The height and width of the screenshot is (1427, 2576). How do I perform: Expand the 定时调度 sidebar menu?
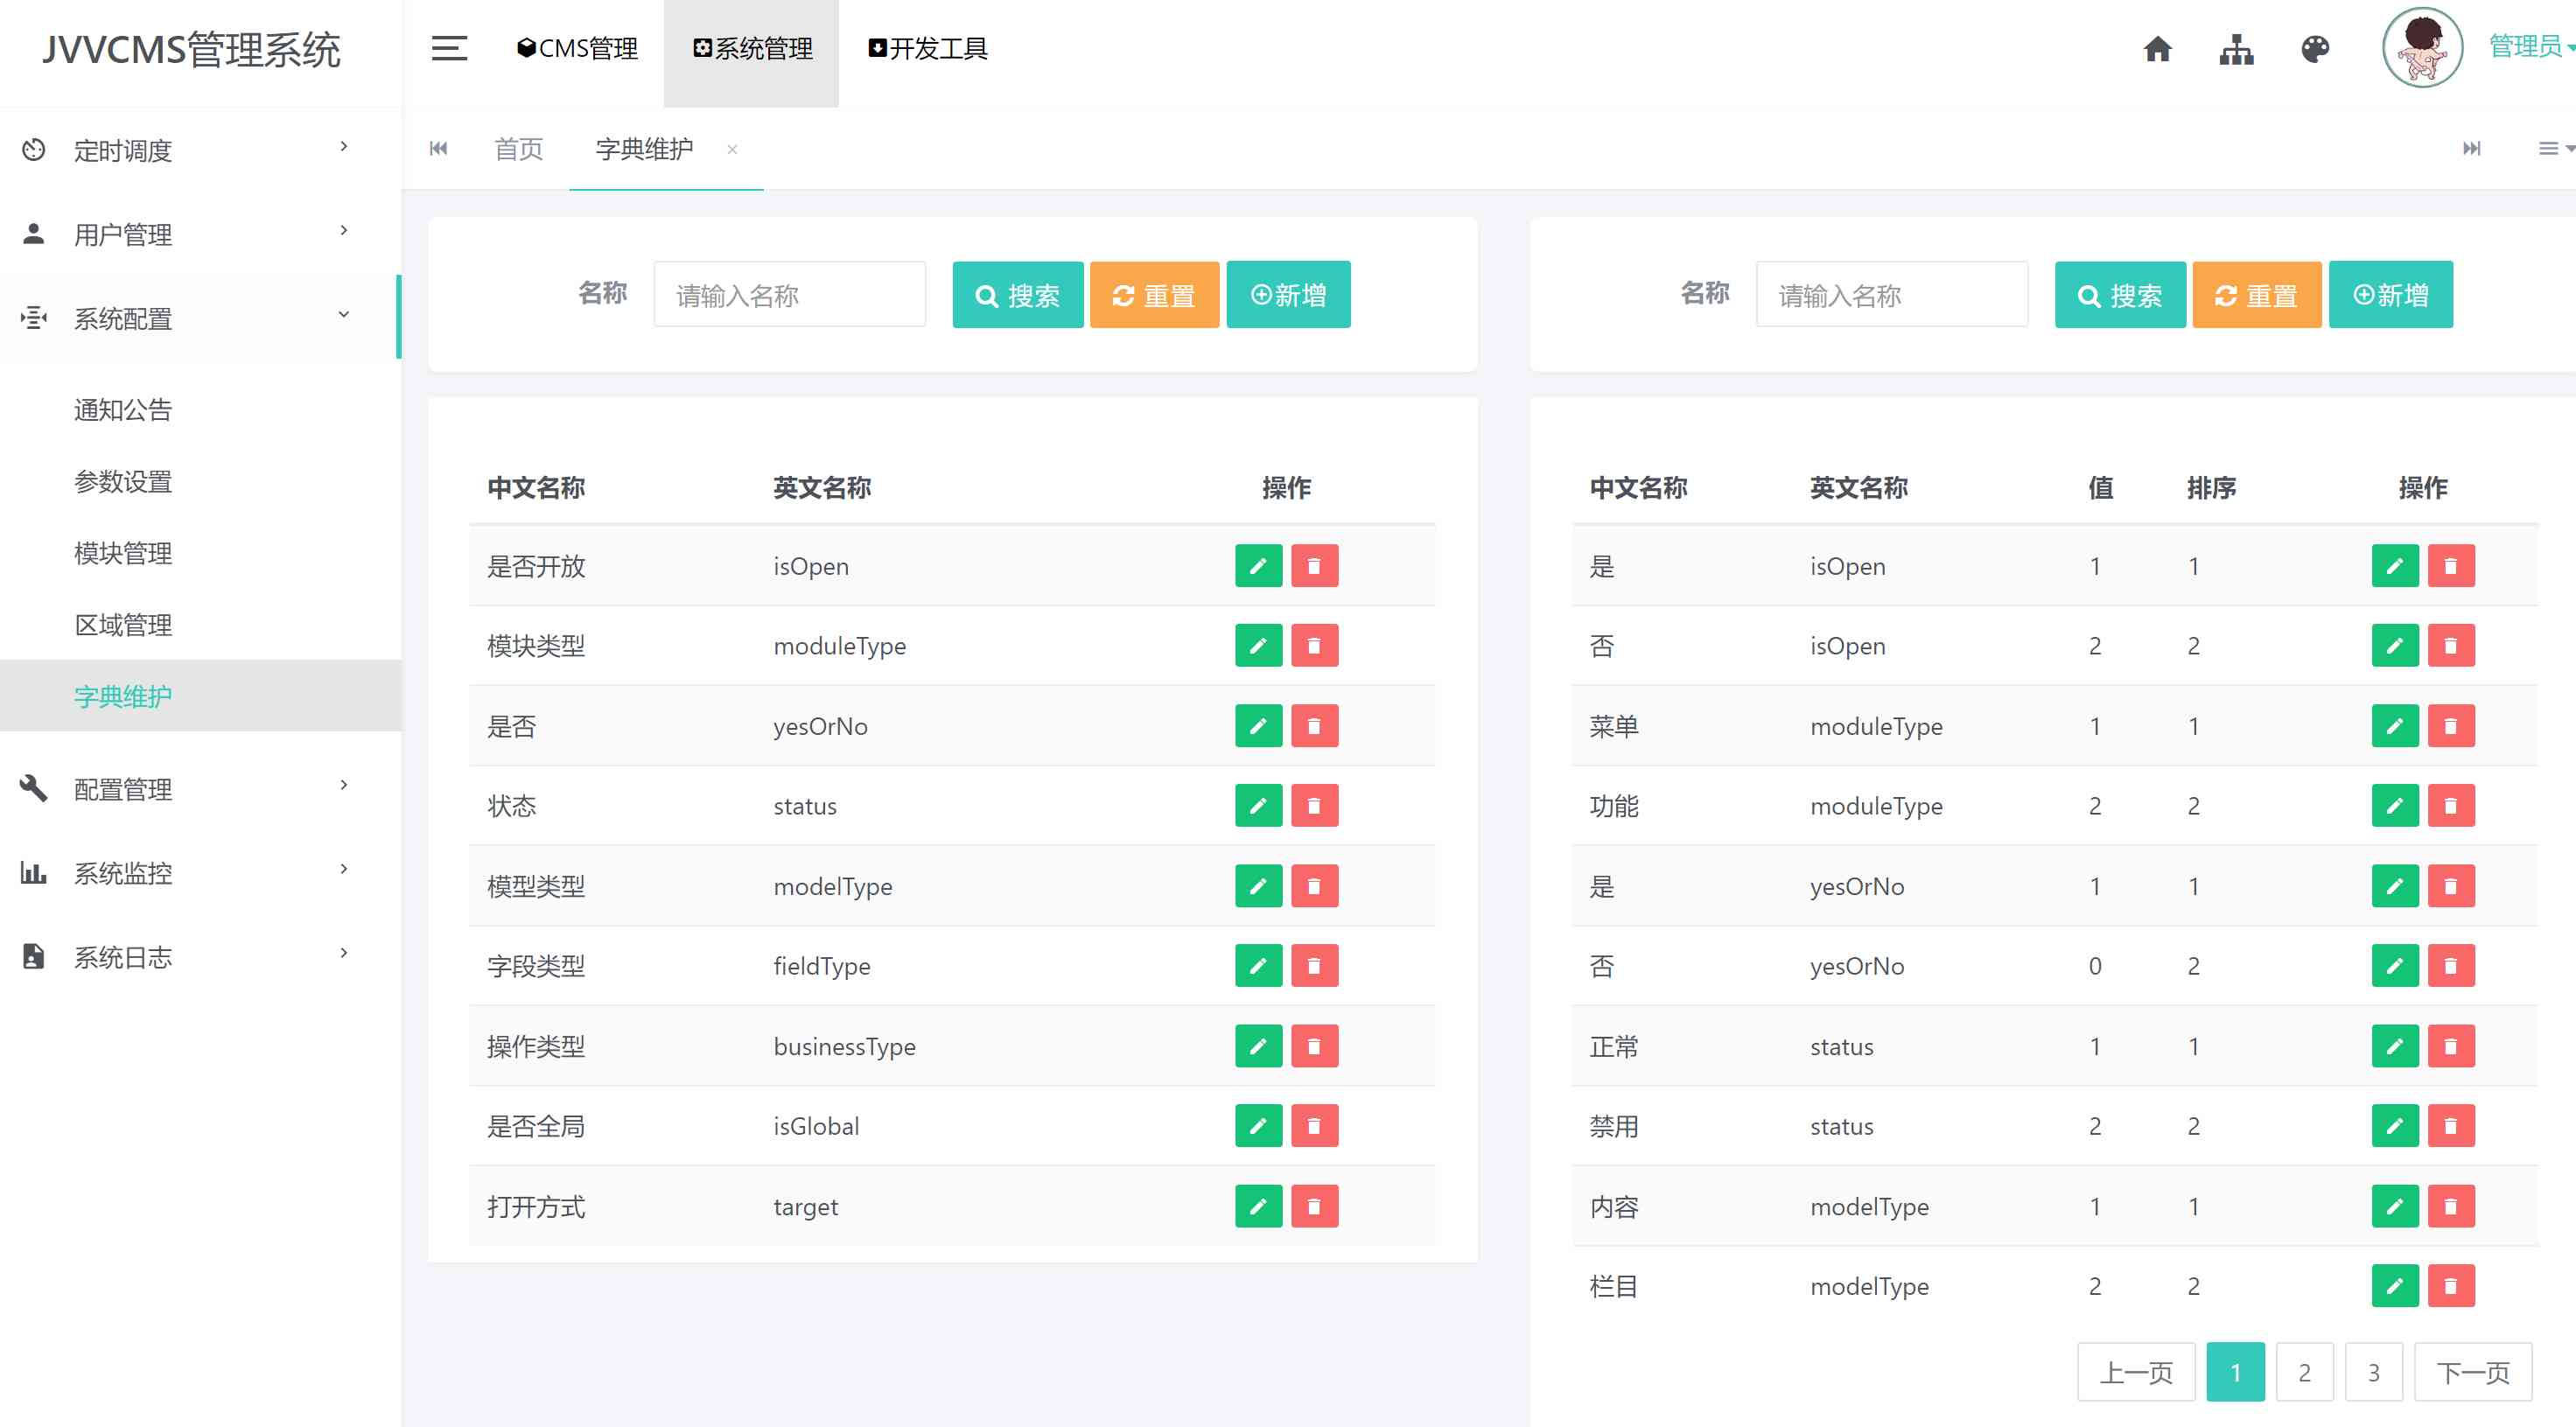click(x=200, y=150)
